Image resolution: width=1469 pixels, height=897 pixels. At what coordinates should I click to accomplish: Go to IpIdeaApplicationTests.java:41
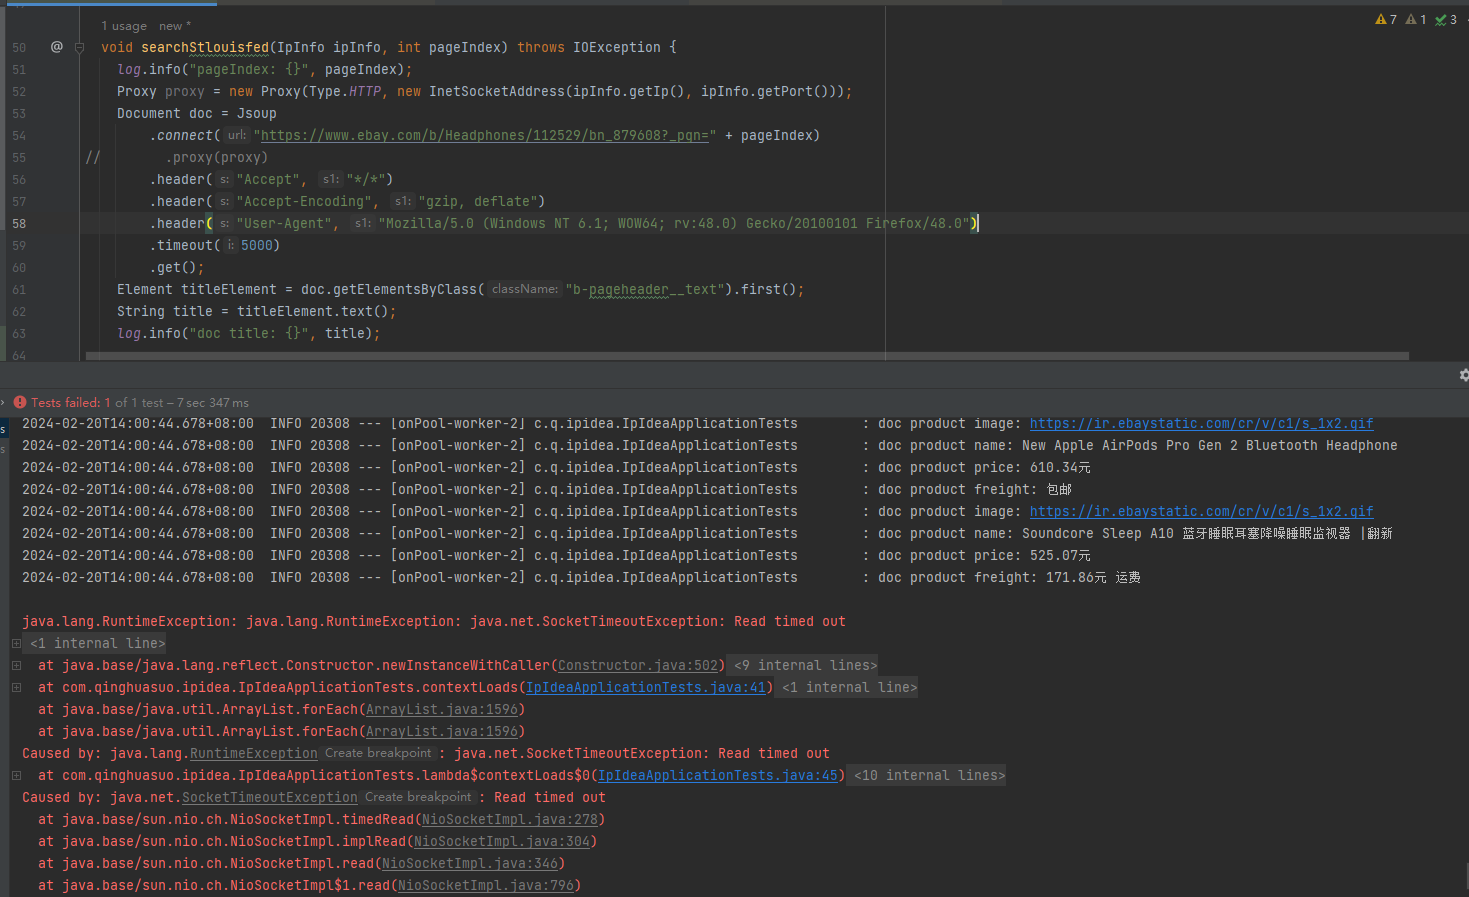tap(645, 687)
